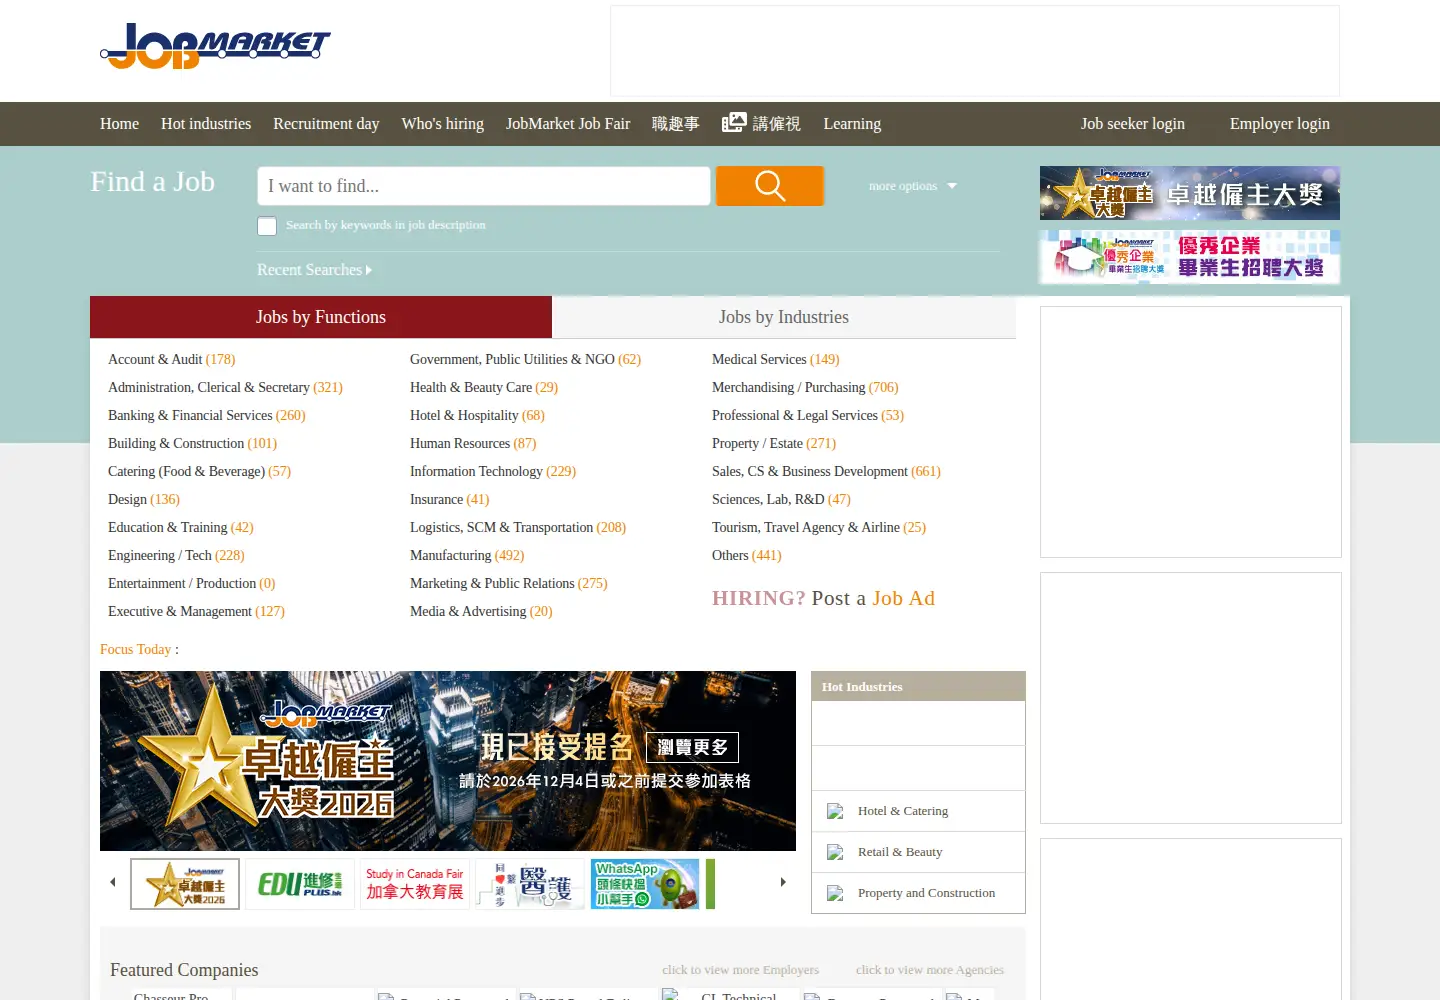Click the main 卓越僱主大獎2026 focus banner
The image size is (1440, 1000).
pyautogui.click(x=448, y=761)
